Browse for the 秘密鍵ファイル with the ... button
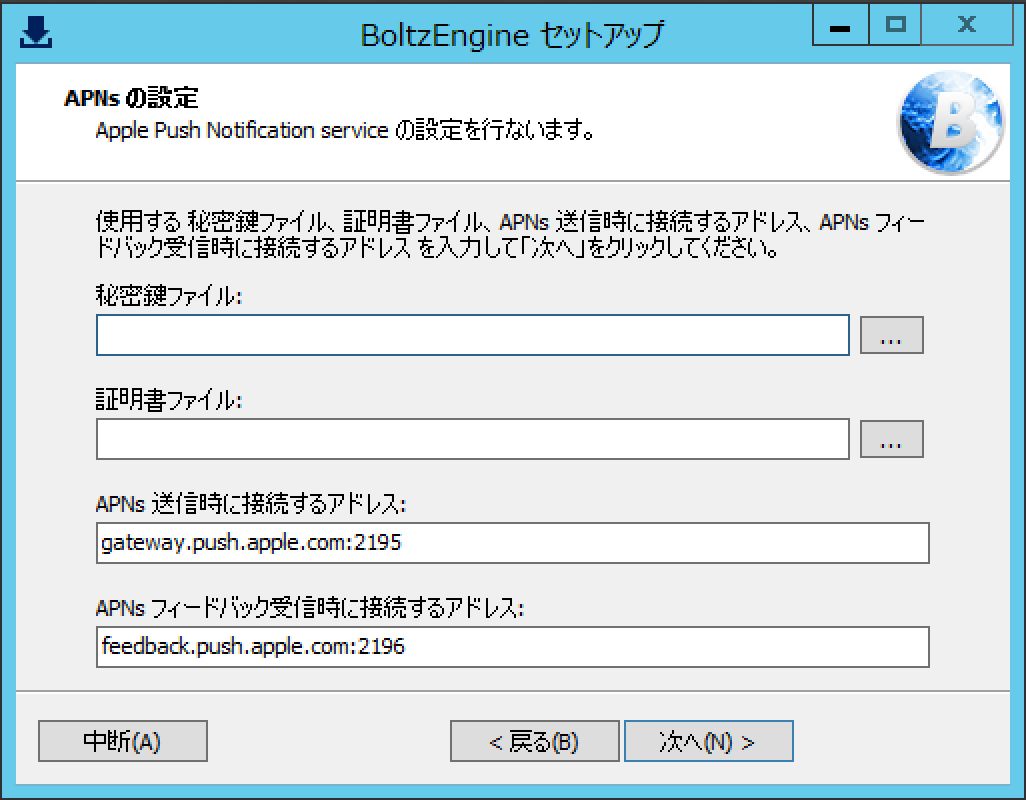The image size is (1026, 800). [x=891, y=335]
